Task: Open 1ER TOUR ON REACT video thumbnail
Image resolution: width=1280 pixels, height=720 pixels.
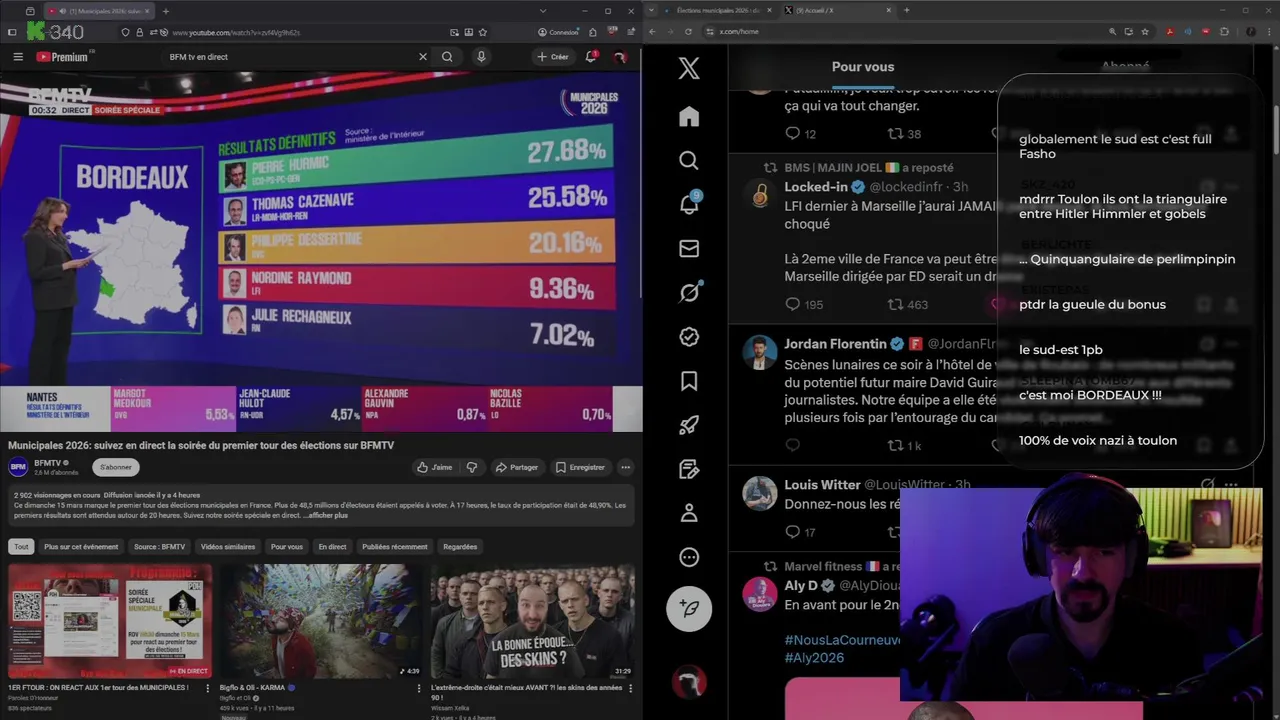Action: [110, 621]
